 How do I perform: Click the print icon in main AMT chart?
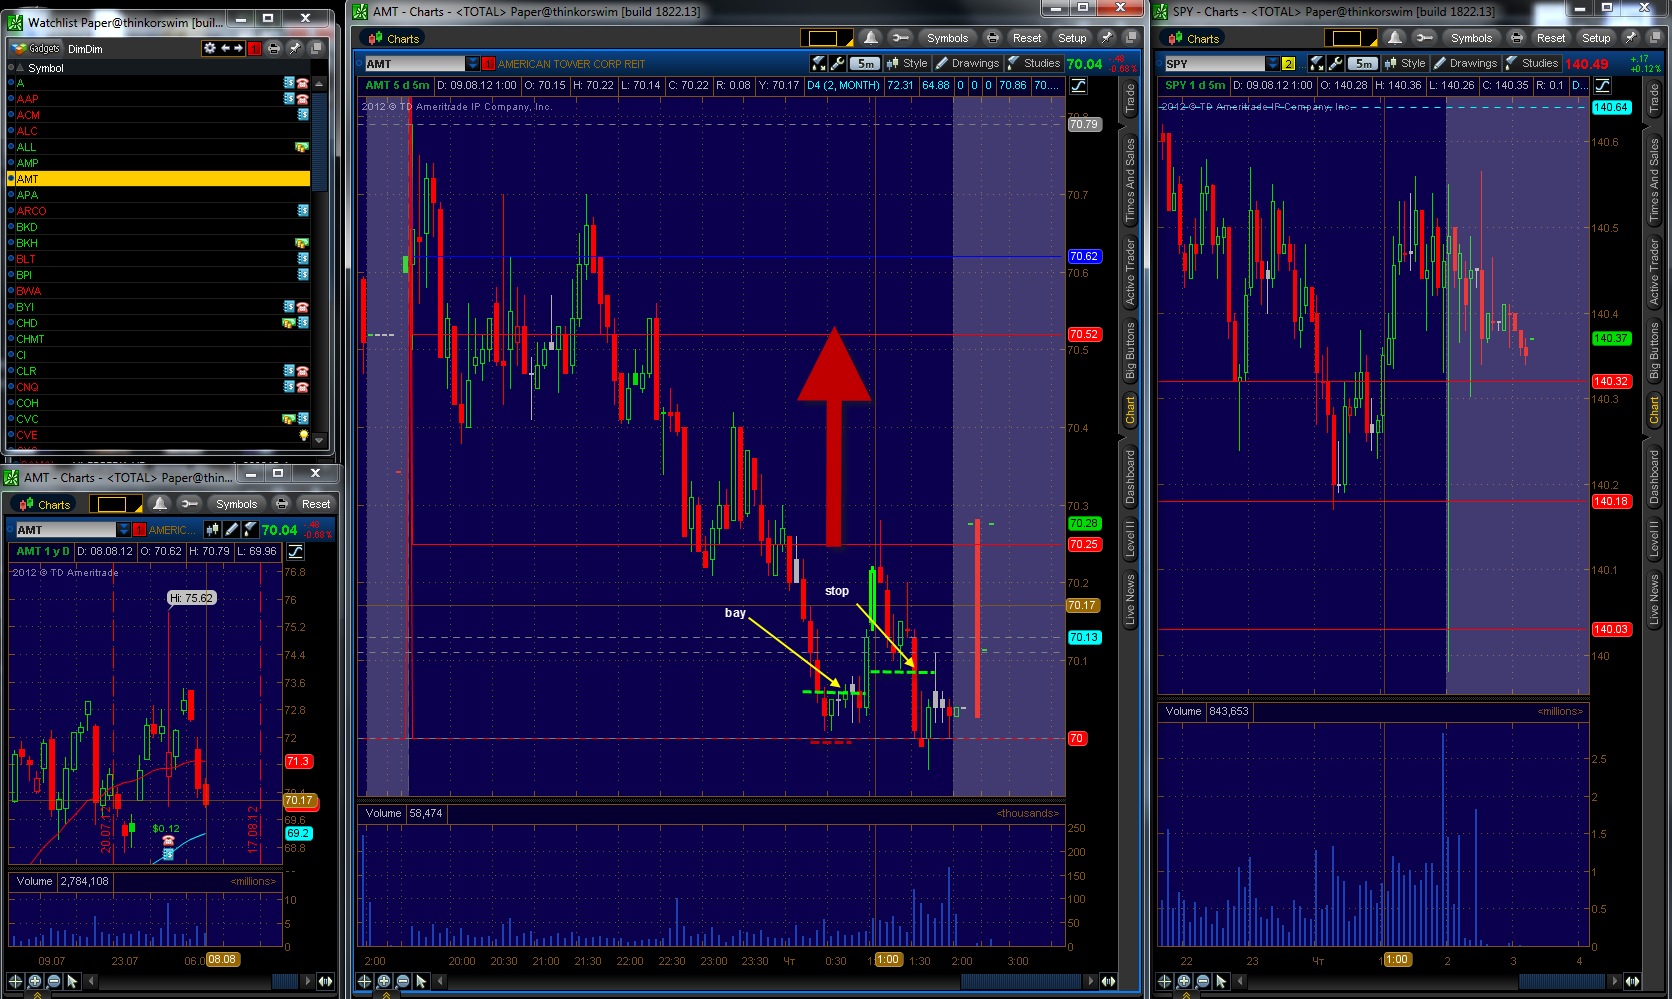[x=992, y=38]
